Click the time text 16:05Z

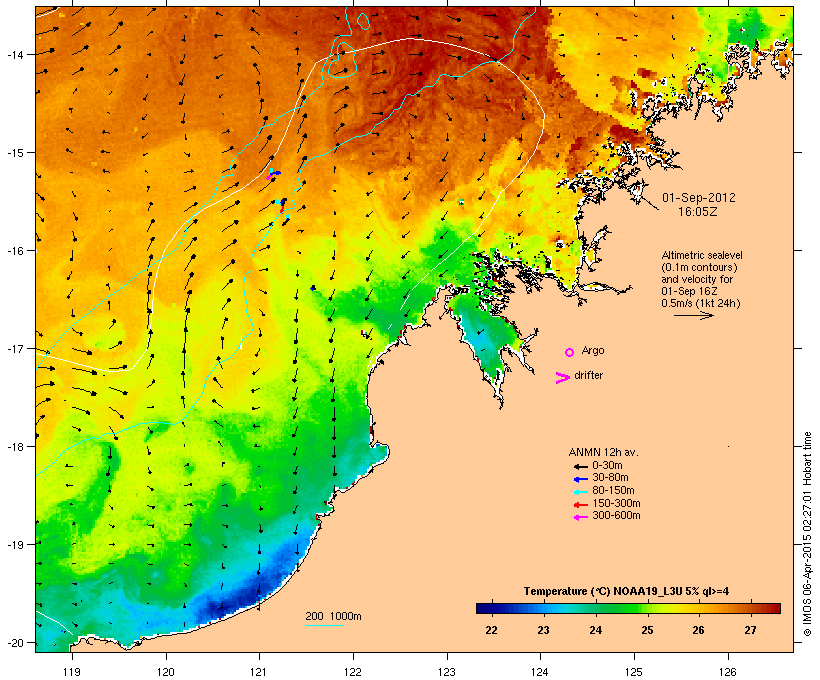click(x=698, y=212)
